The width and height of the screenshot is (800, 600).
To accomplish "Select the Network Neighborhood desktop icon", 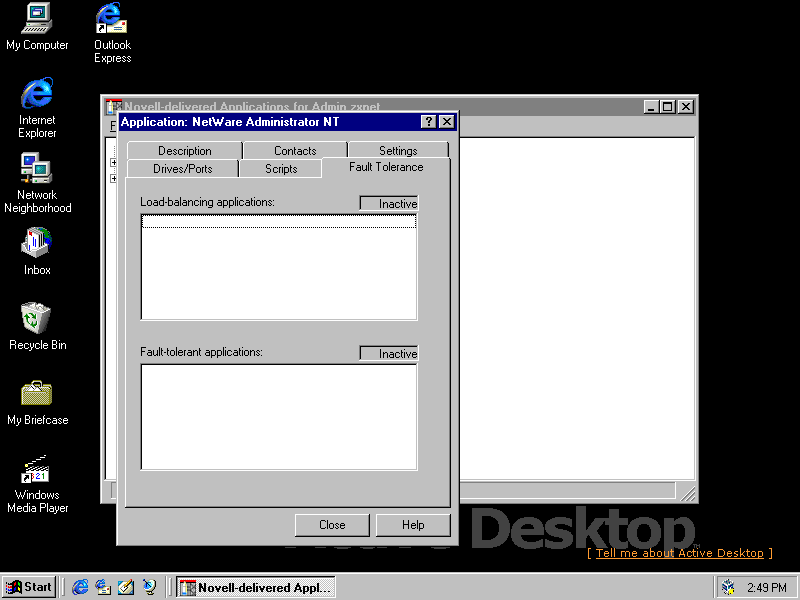I will click(x=37, y=183).
